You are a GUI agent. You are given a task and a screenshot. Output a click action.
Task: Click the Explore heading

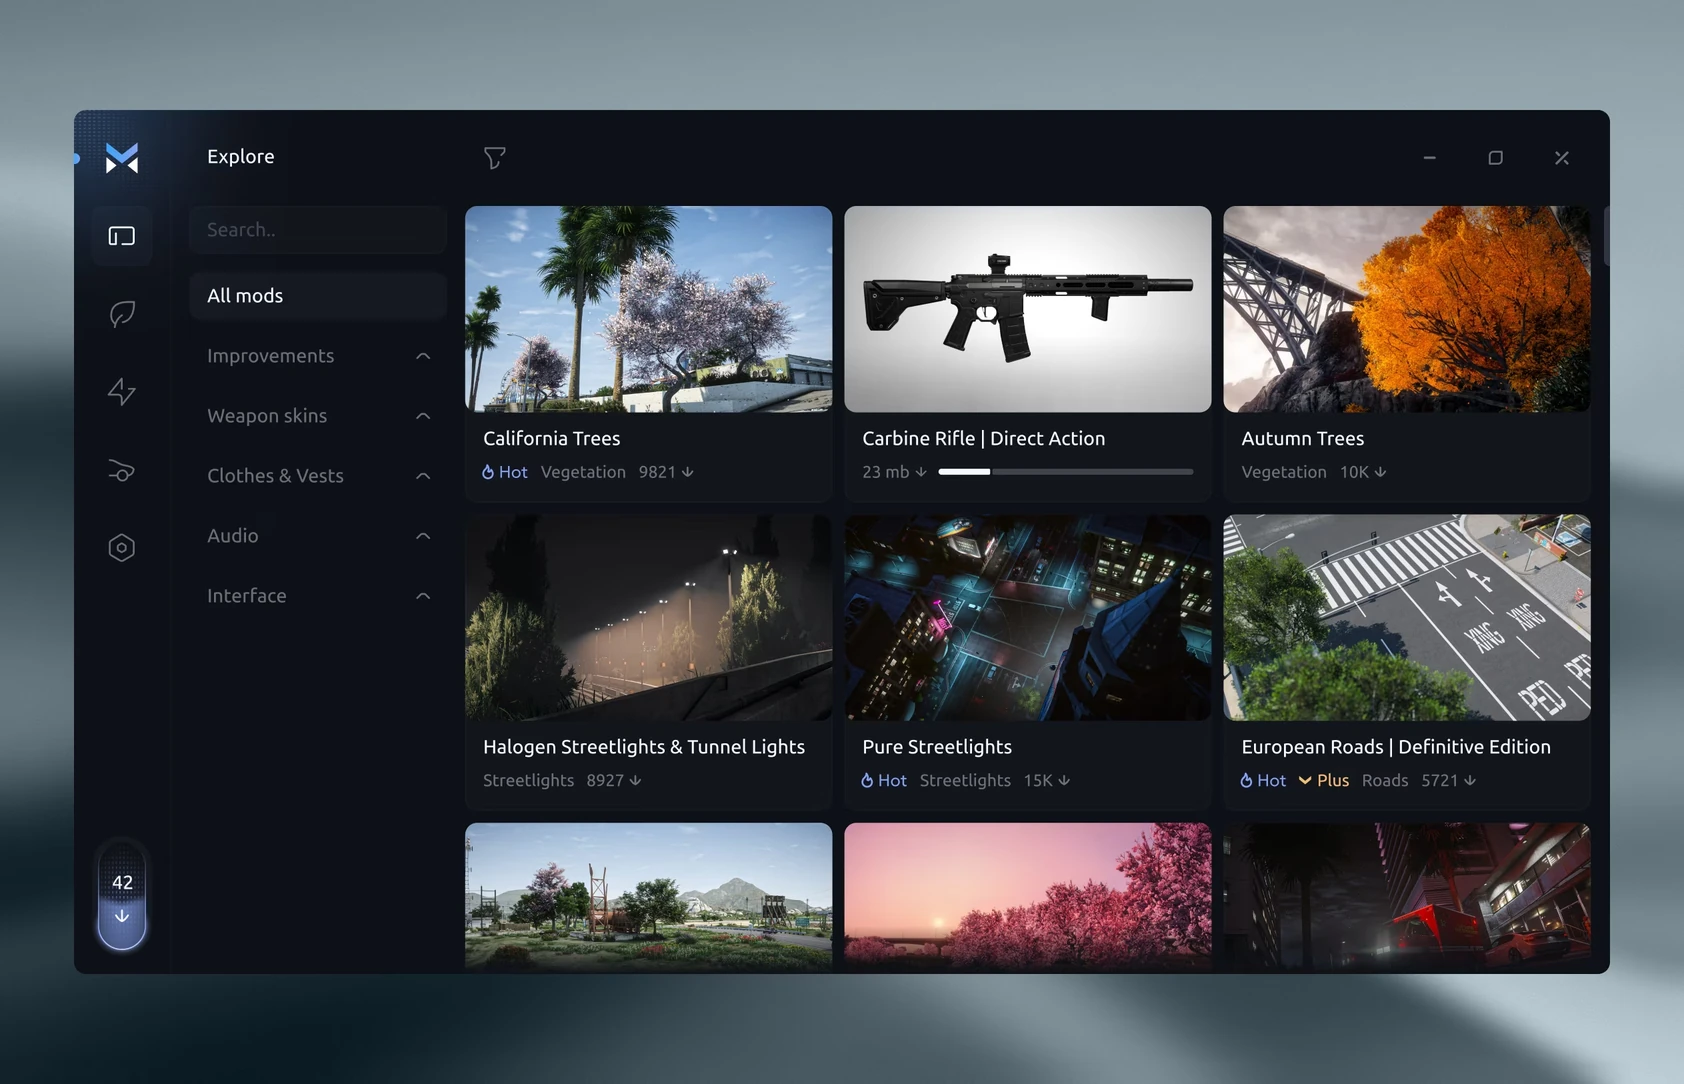(241, 156)
